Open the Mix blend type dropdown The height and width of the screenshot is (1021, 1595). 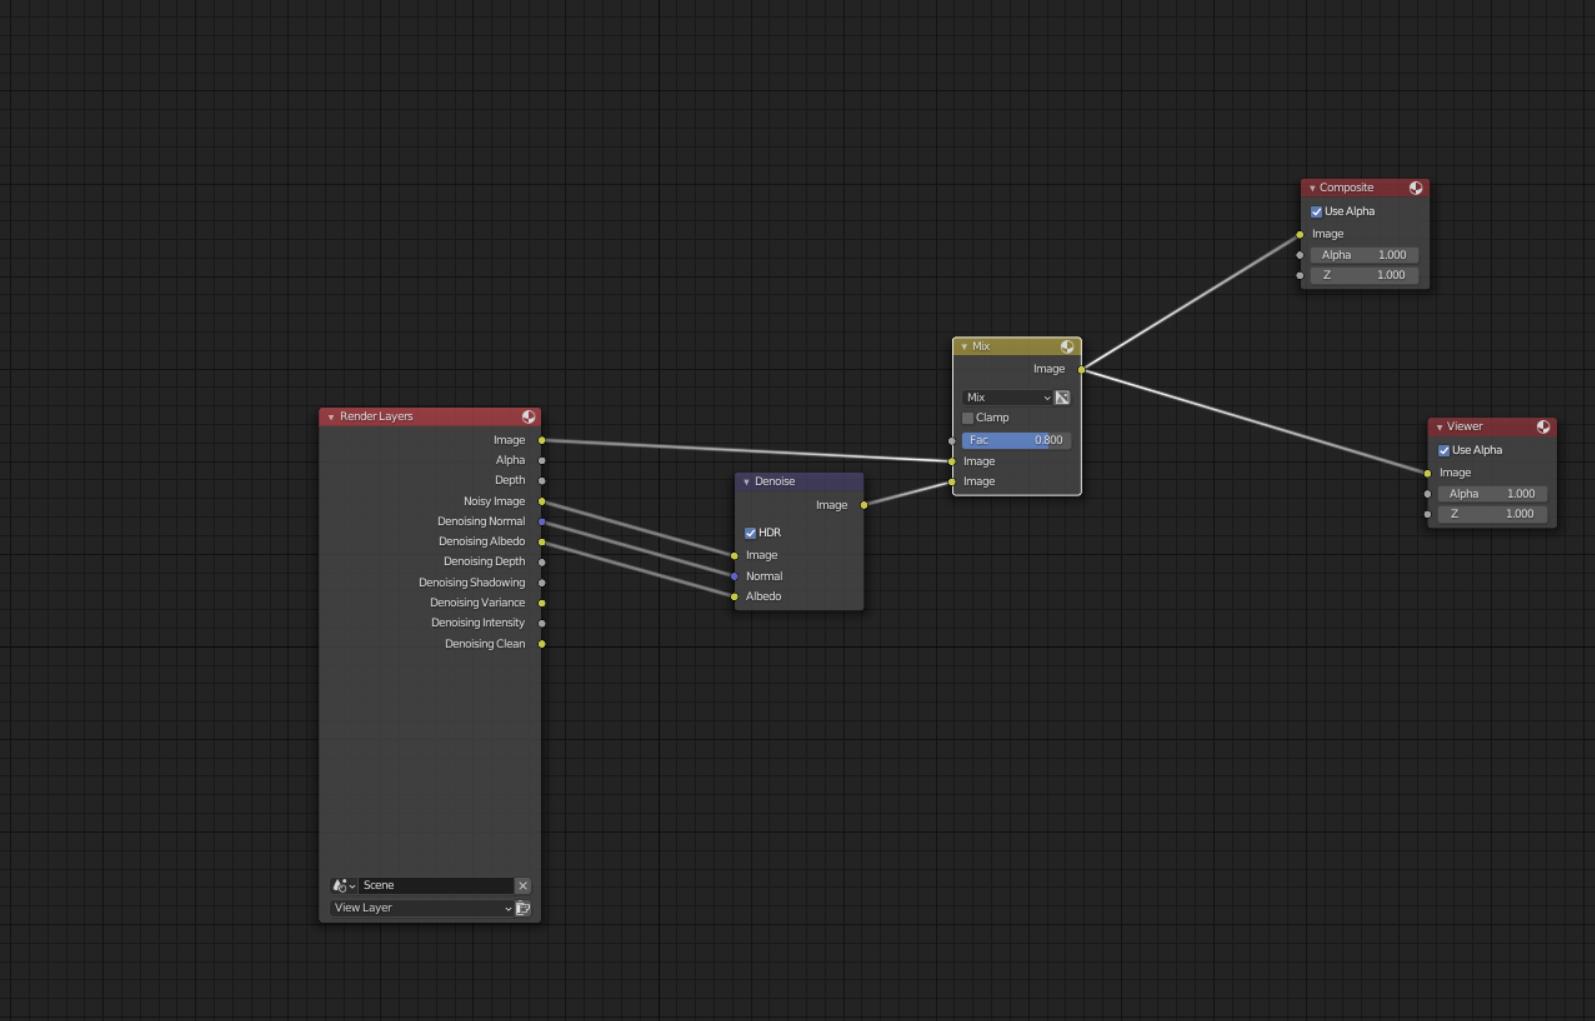pos(1007,398)
